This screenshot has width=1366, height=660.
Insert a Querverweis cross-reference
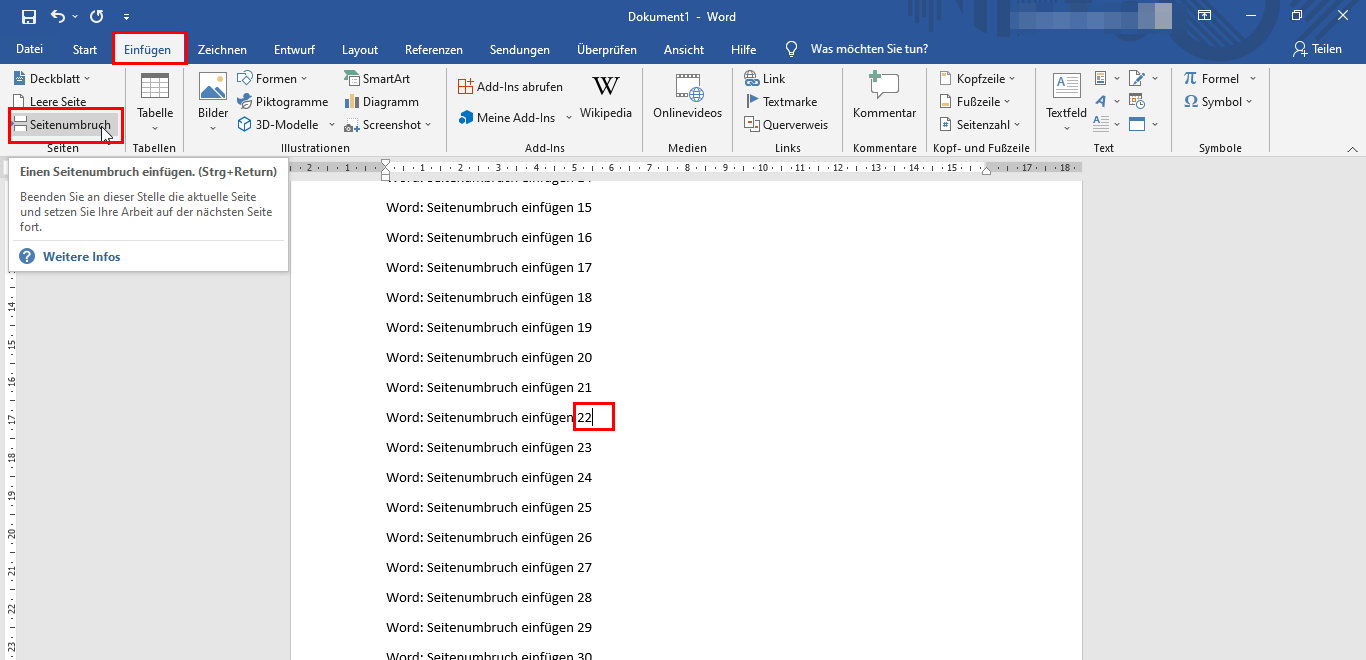coord(786,125)
